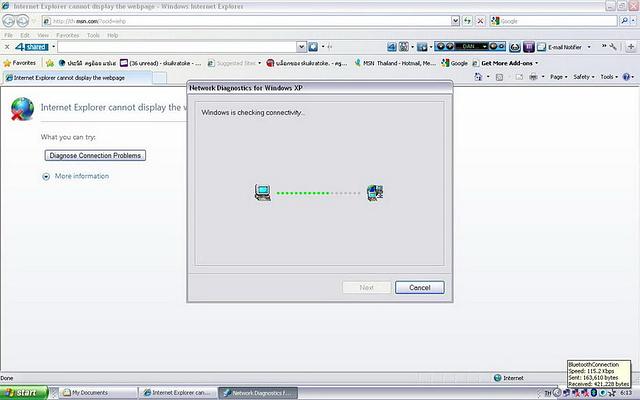Viewport: 640px width, 400px height.
Task: Open the Tools menu in menu bar
Action: (x=93, y=36)
